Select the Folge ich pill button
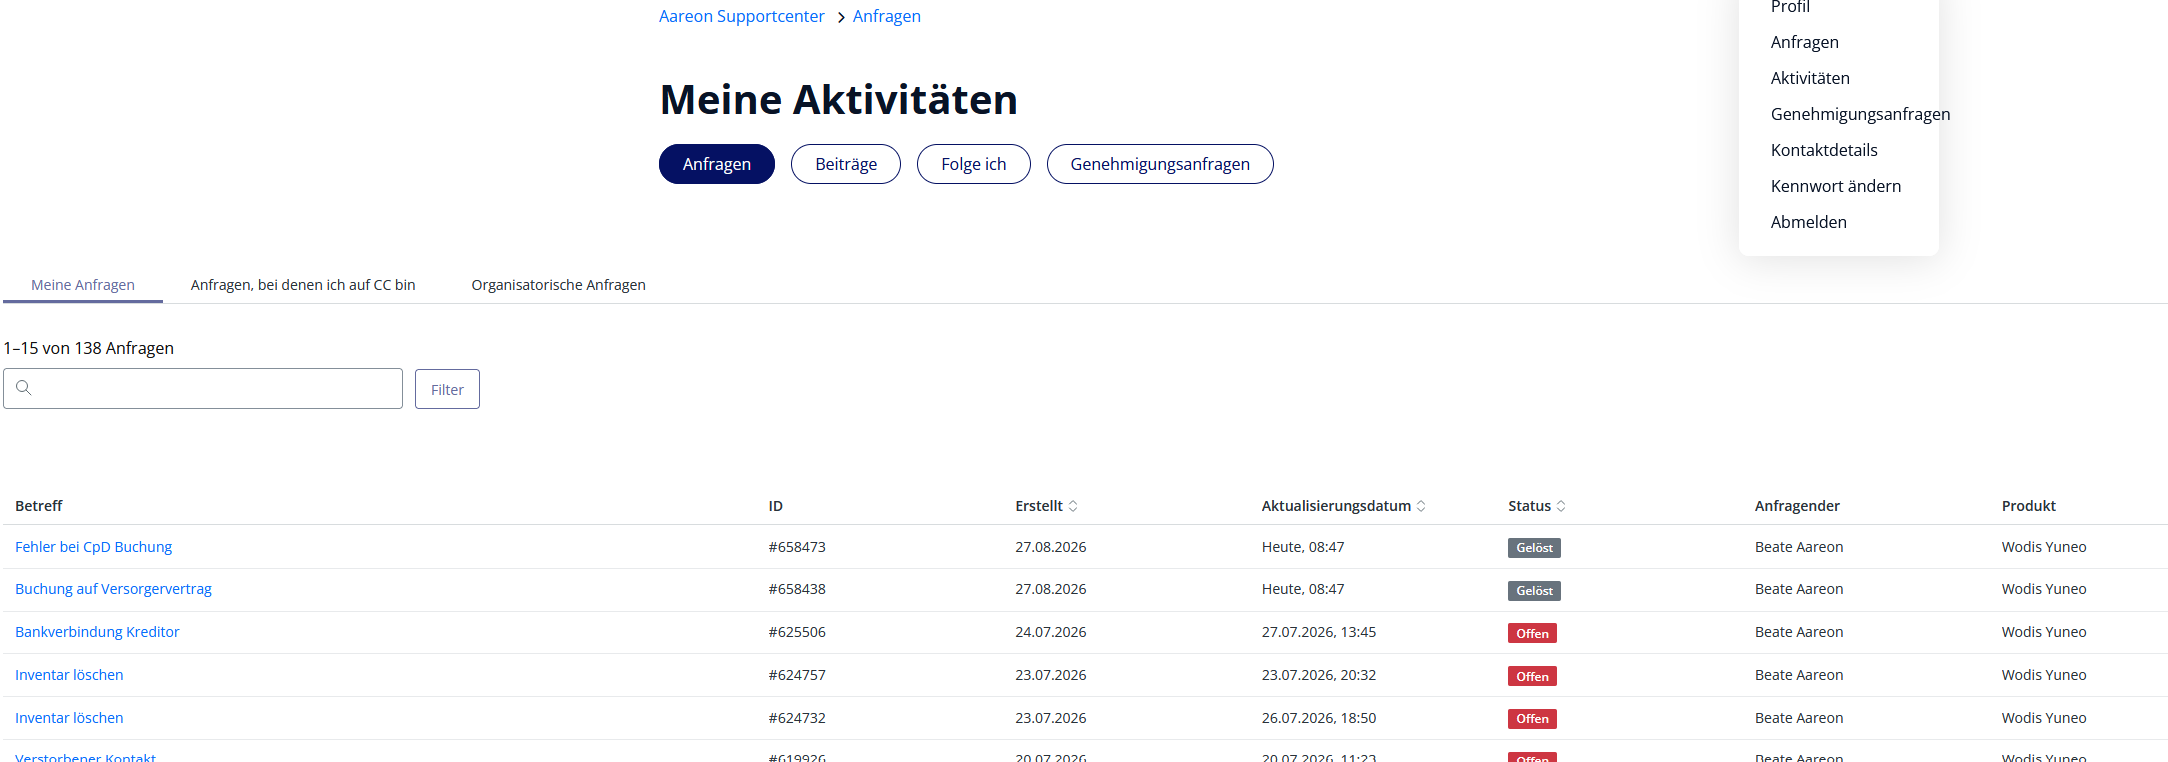Screen dimensions: 2168x762 coord(973,164)
